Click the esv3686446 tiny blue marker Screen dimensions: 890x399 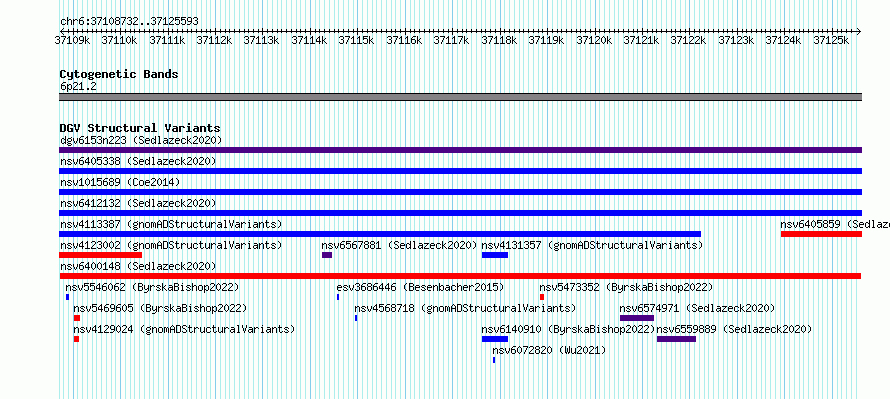click(x=338, y=297)
